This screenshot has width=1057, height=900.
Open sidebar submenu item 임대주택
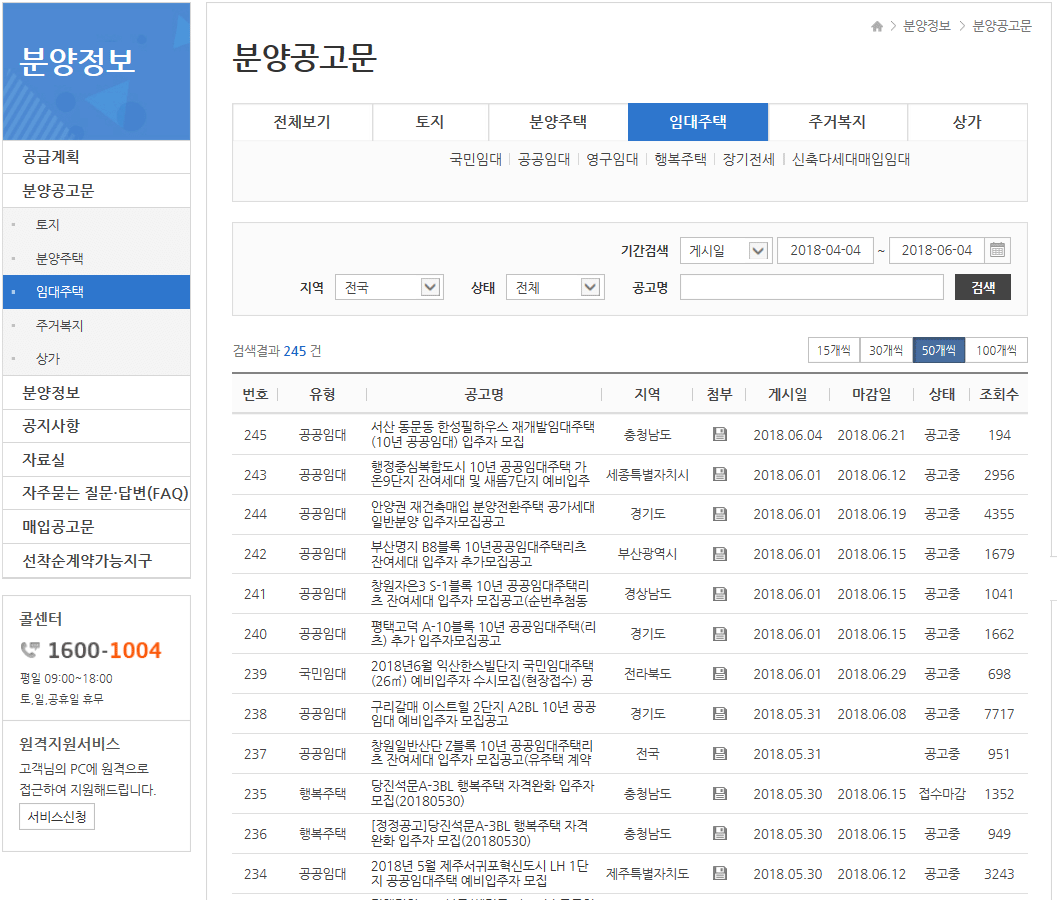96,292
